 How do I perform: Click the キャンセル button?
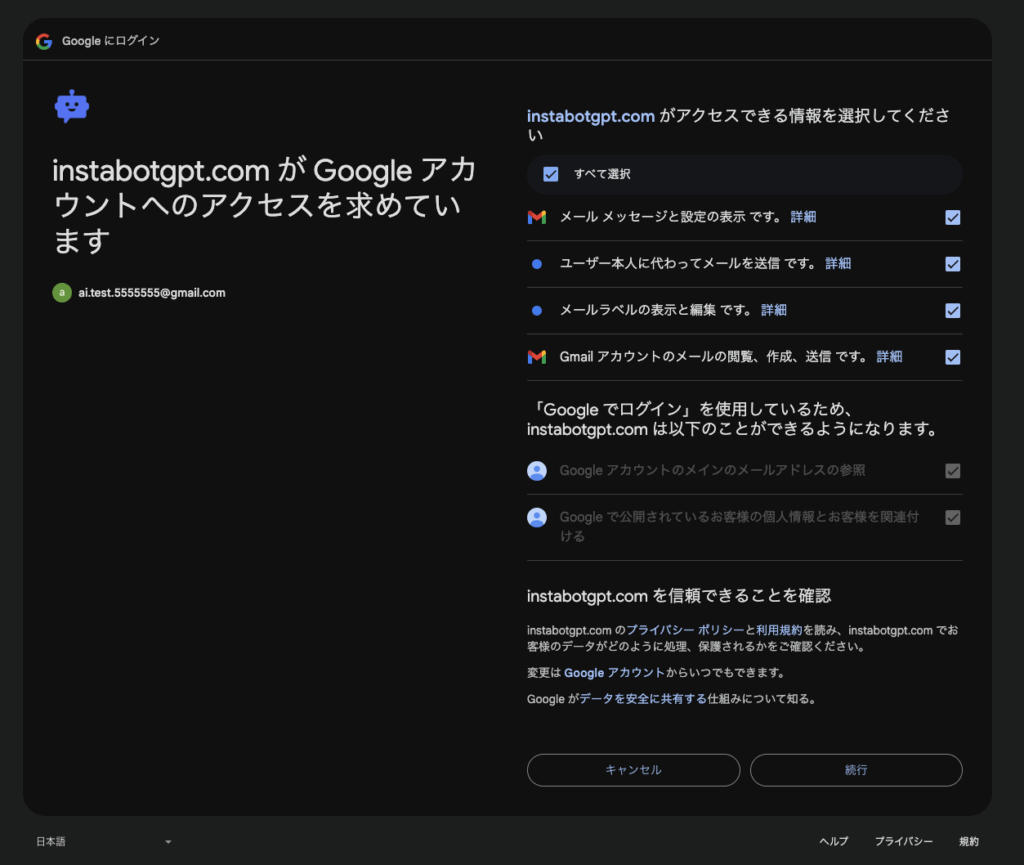pyautogui.click(x=633, y=770)
